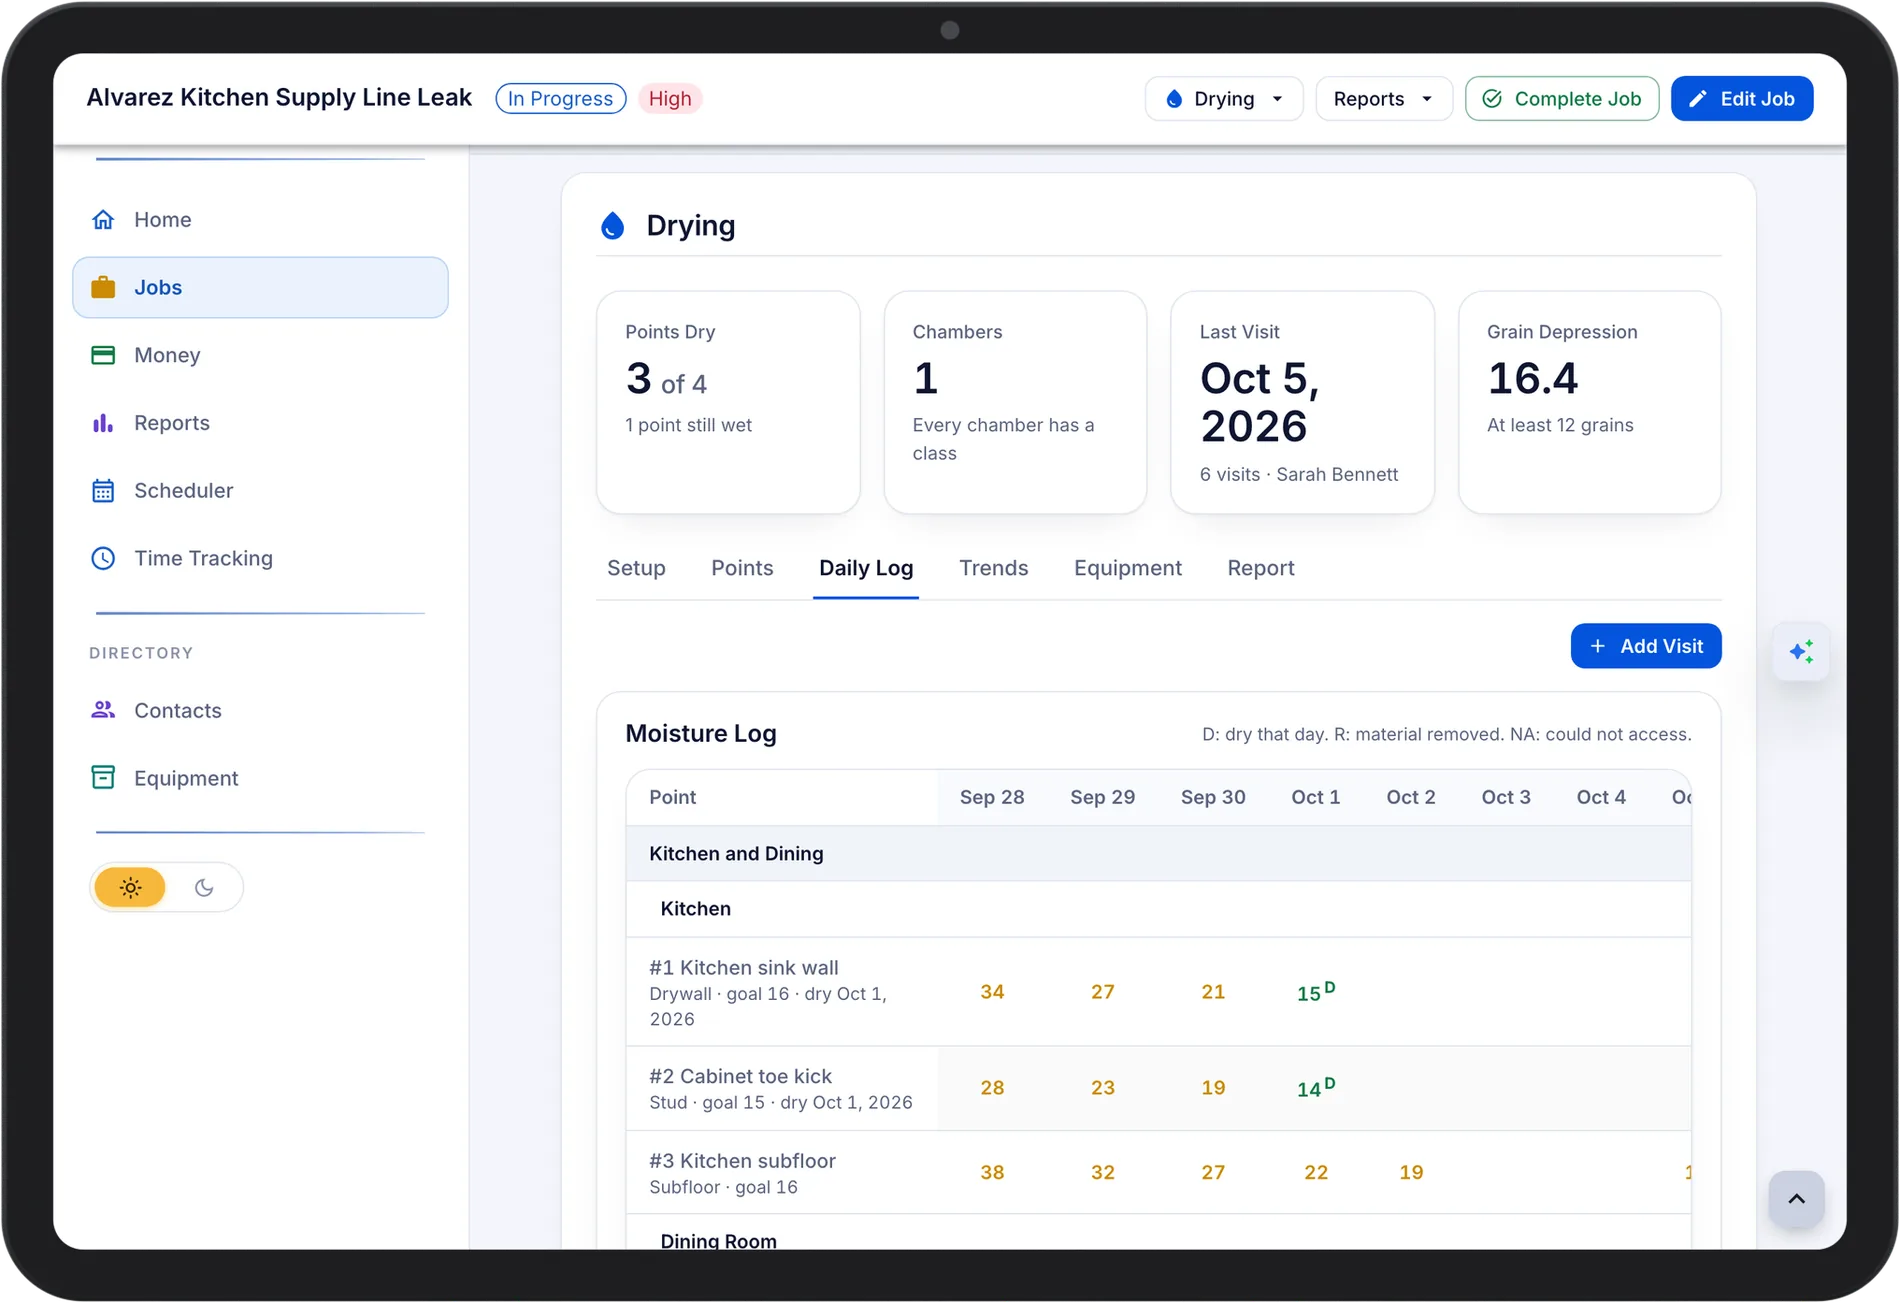Click the Edit Job button
Screen dimensions: 1900x1303
click(1742, 99)
